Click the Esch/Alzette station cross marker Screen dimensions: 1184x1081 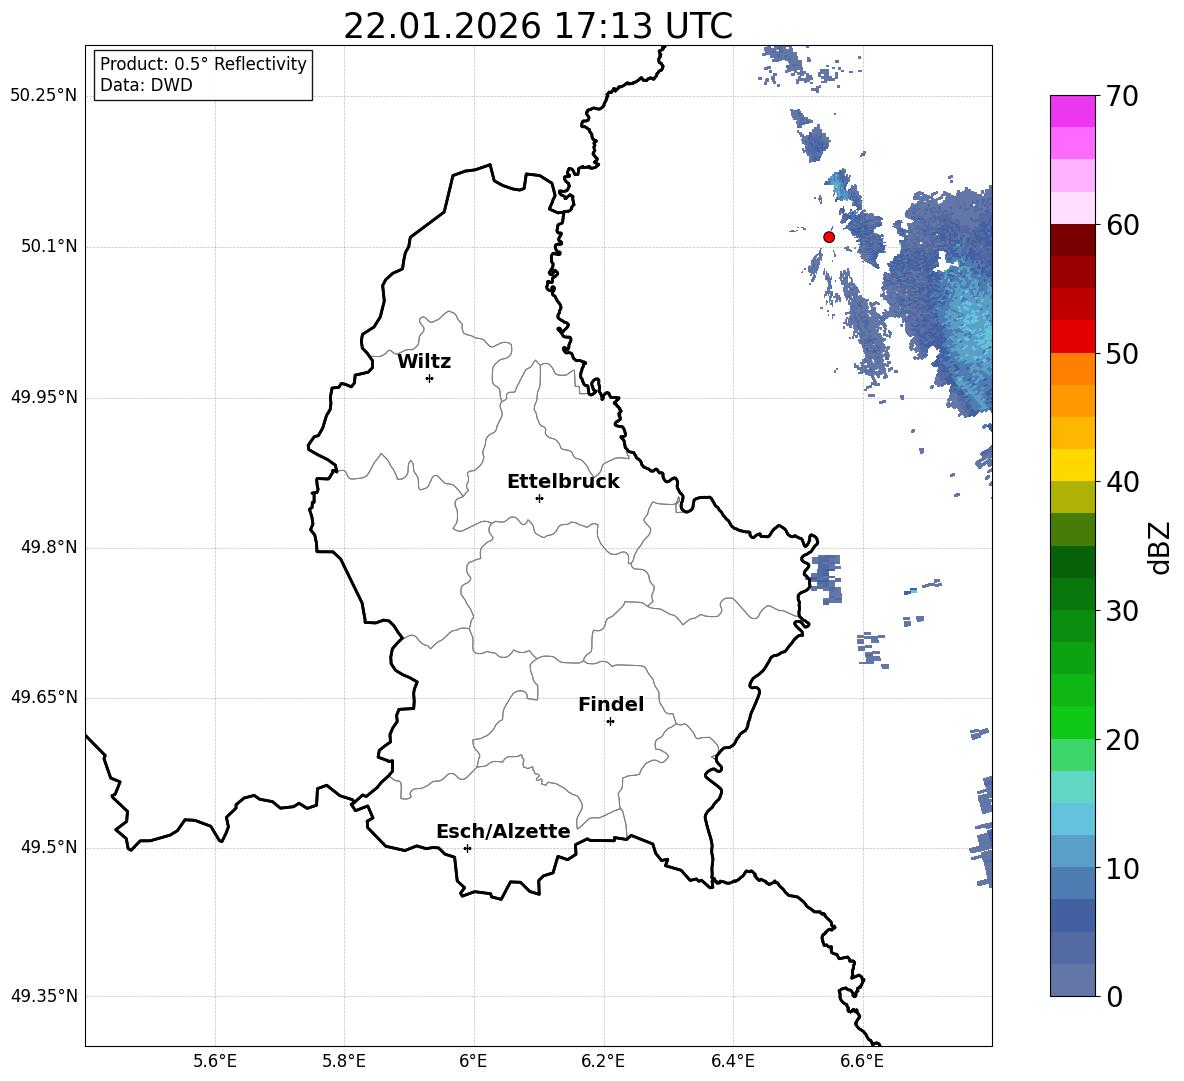(x=467, y=848)
